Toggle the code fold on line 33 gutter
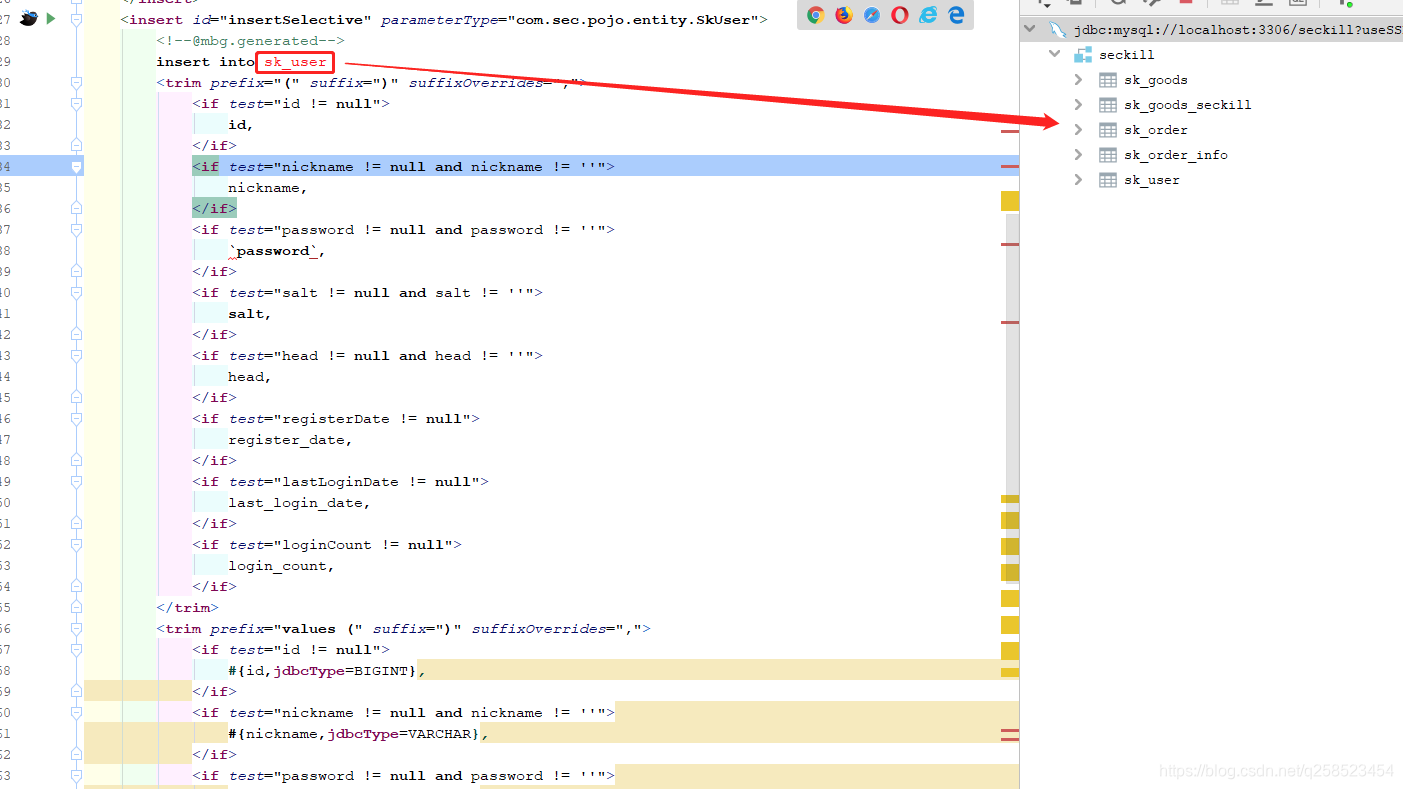The image size is (1403, 789). click(x=76, y=144)
